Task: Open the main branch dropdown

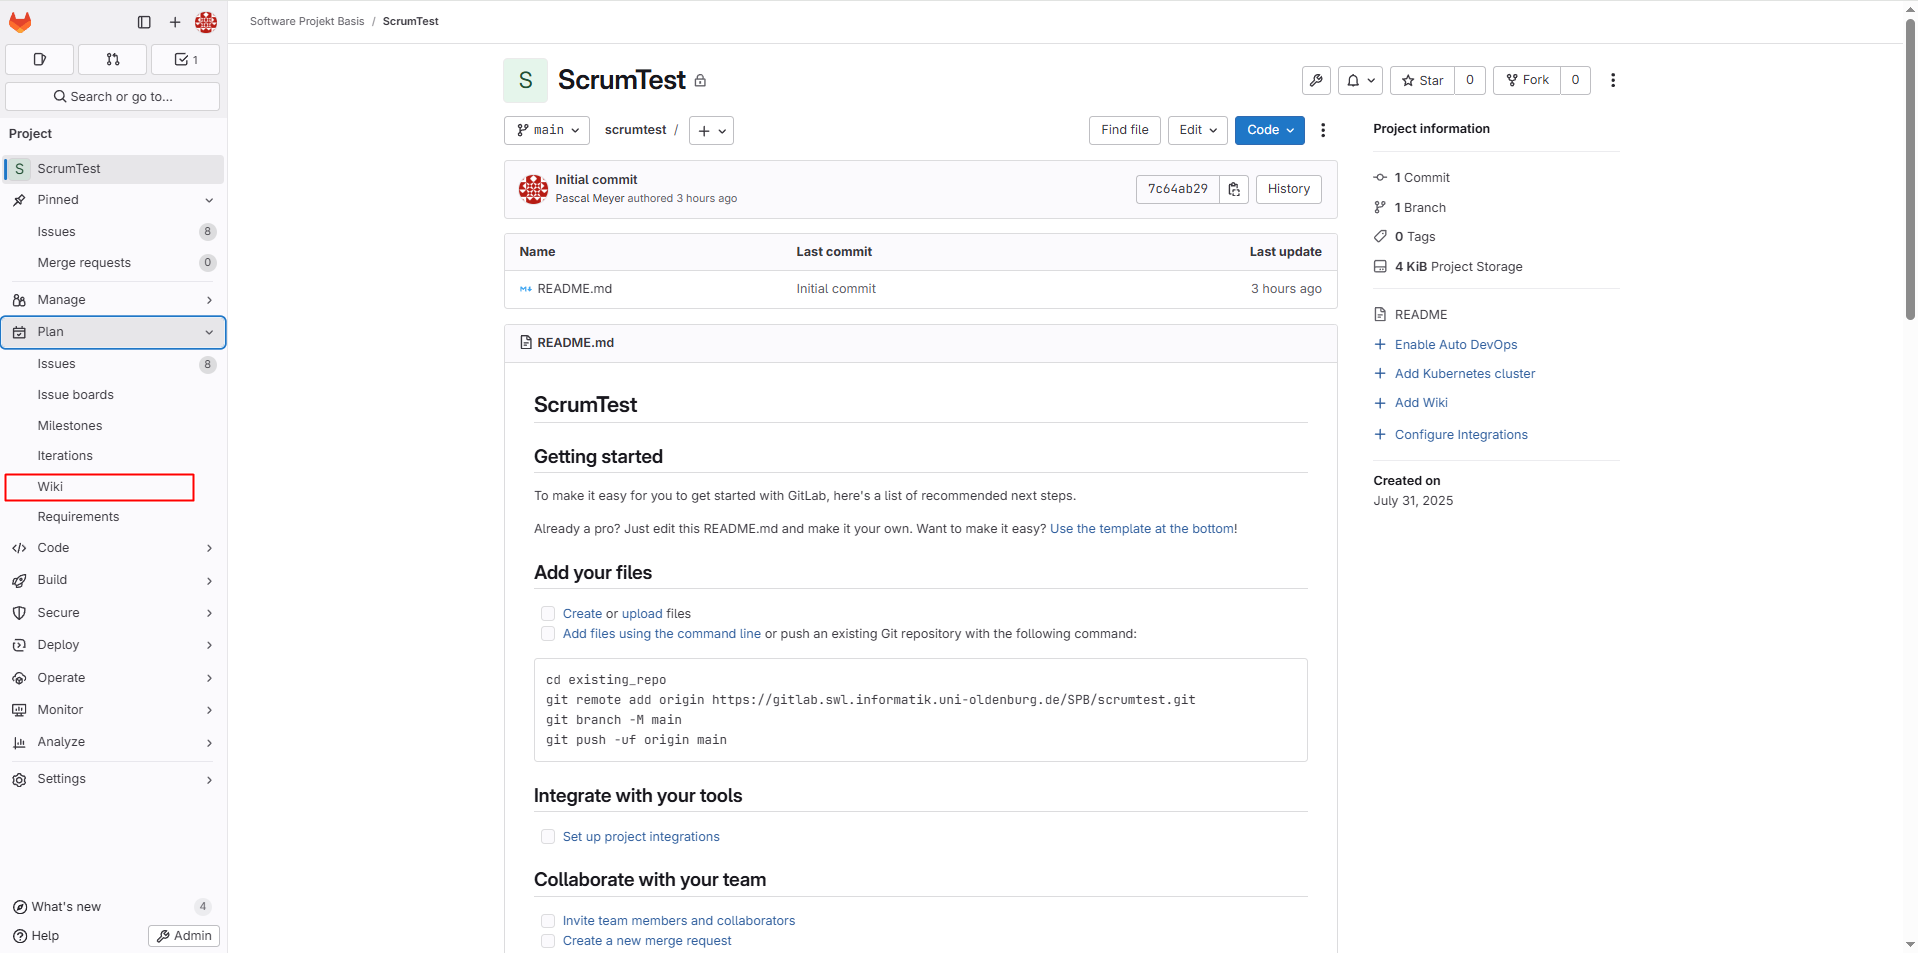Action: (x=547, y=130)
